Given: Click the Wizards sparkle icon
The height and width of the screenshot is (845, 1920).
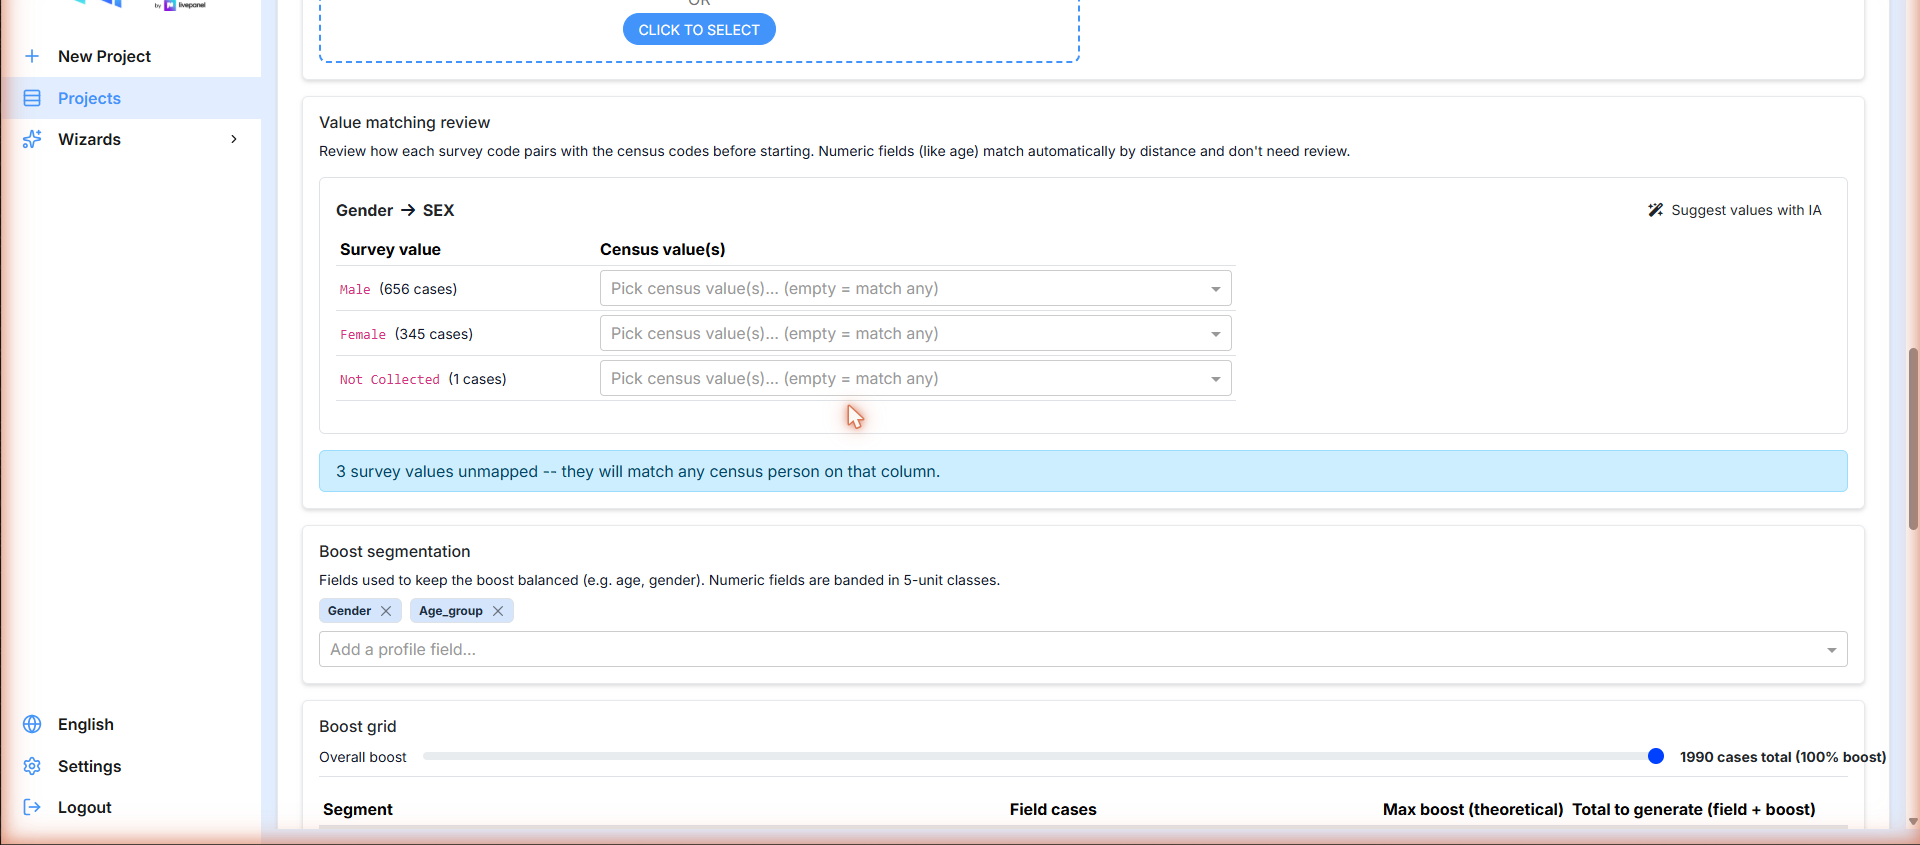Looking at the screenshot, I should click(32, 139).
